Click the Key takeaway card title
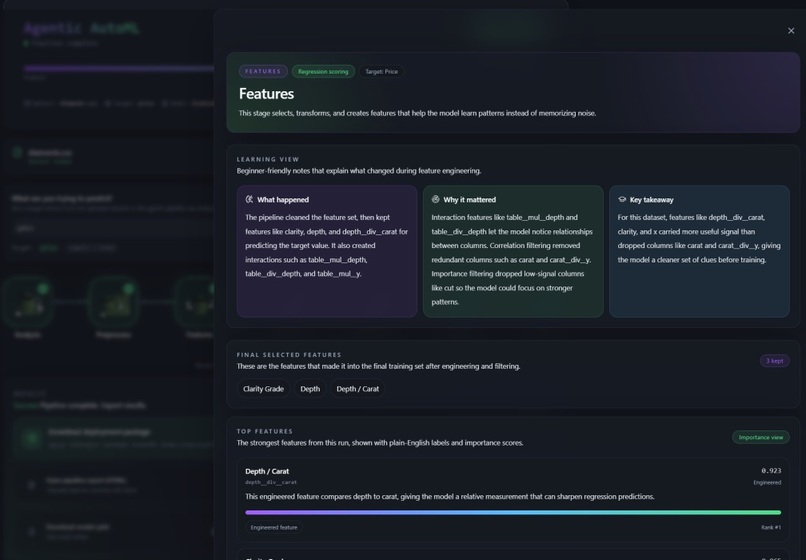Screen dimensions: 806x560 click(x=651, y=200)
